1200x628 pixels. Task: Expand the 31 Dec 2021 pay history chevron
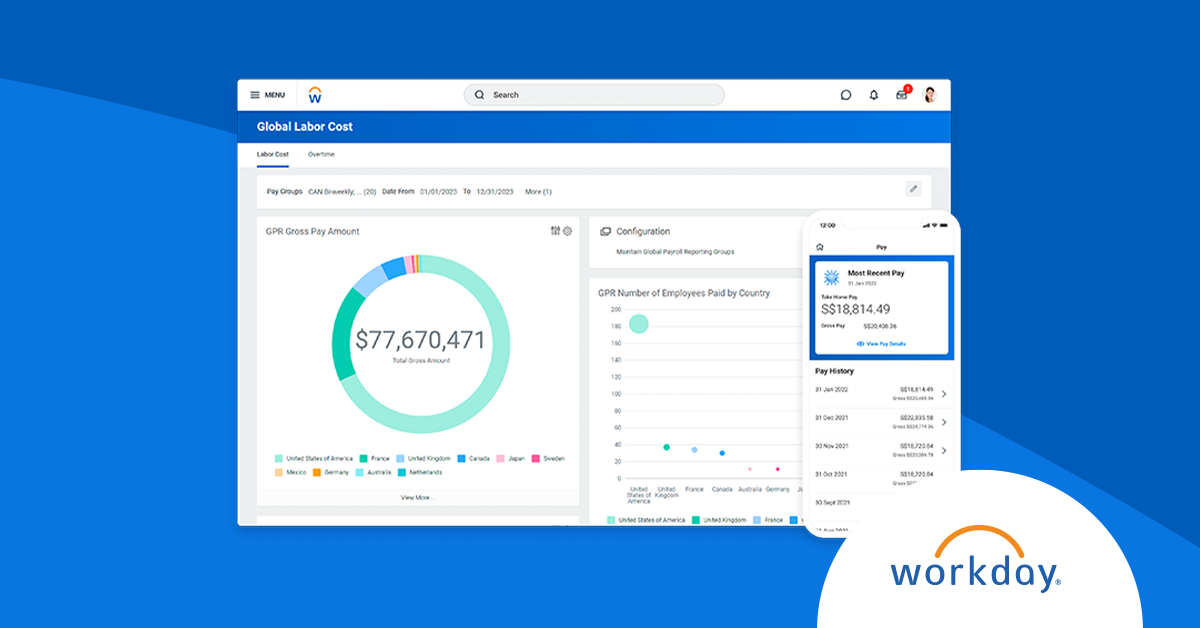[x=944, y=422]
